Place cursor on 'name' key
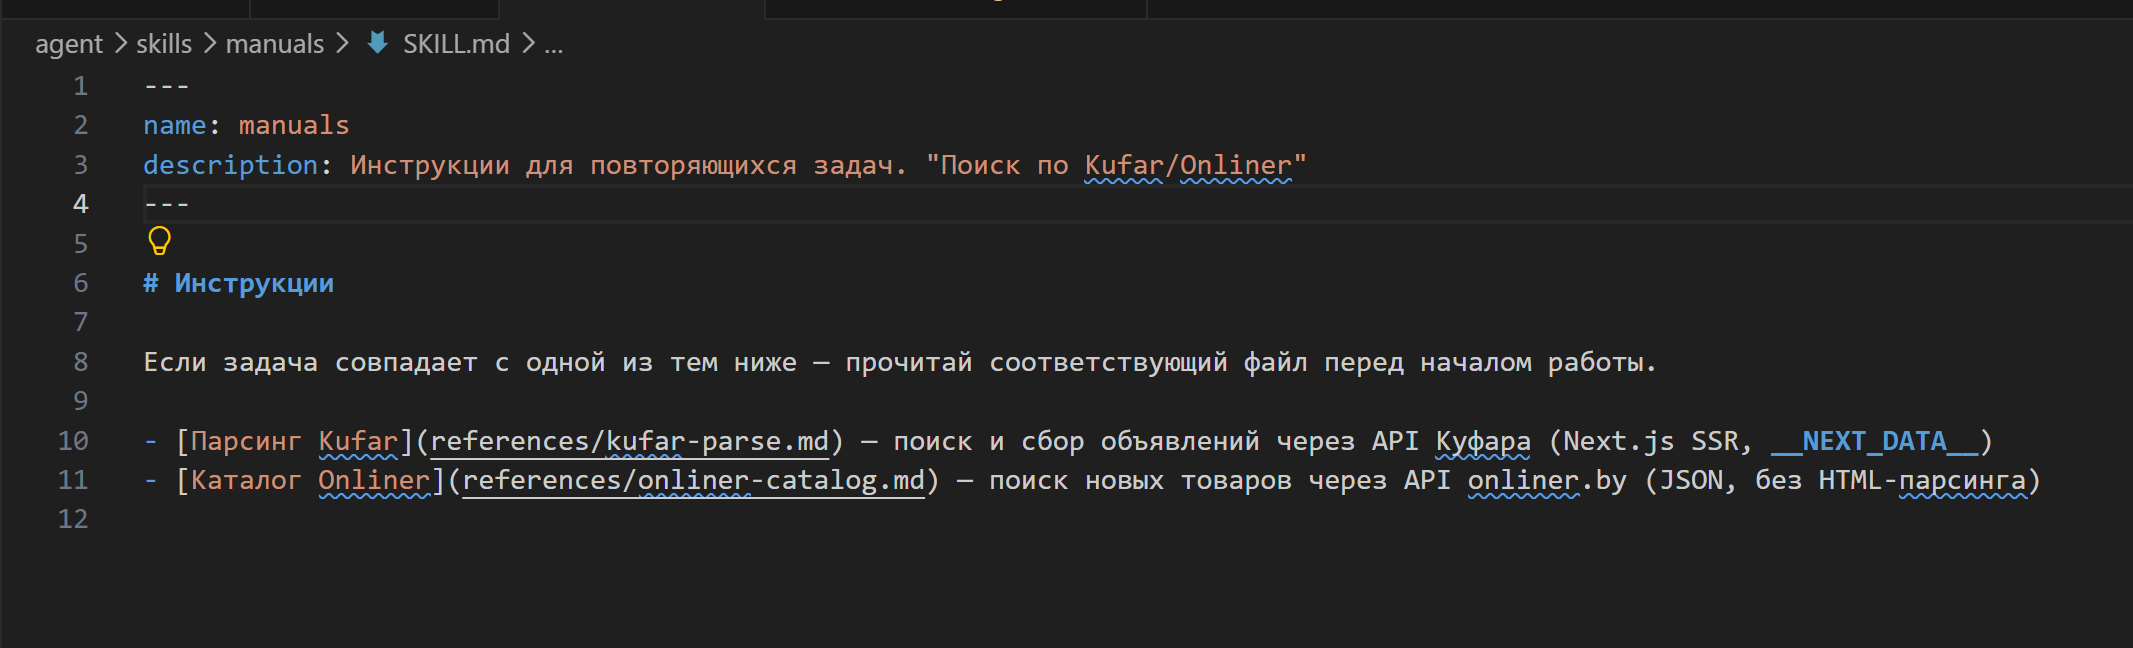 (175, 125)
